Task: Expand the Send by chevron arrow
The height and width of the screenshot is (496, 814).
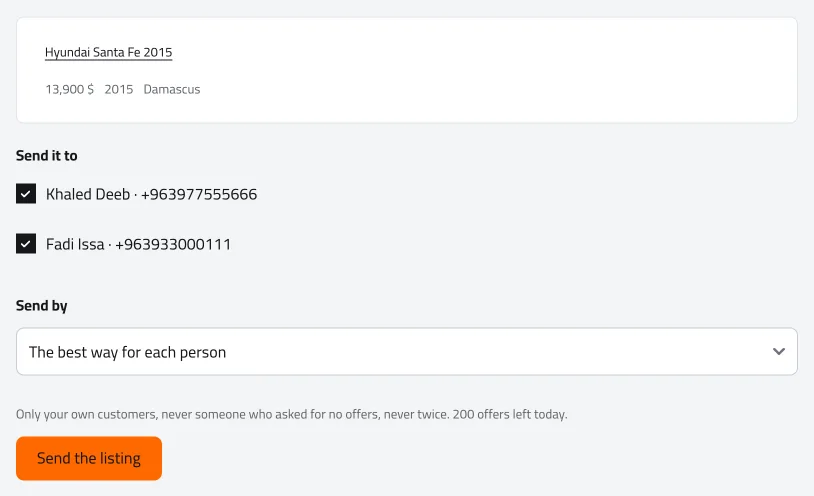Action: pos(779,352)
